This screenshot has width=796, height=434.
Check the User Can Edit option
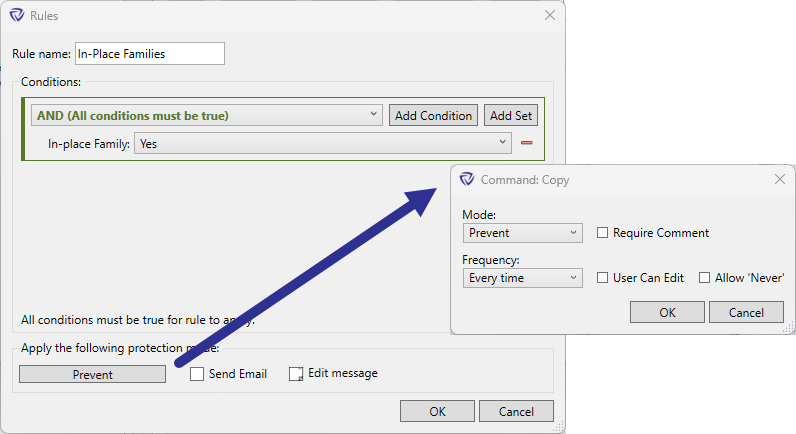pyautogui.click(x=602, y=278)
